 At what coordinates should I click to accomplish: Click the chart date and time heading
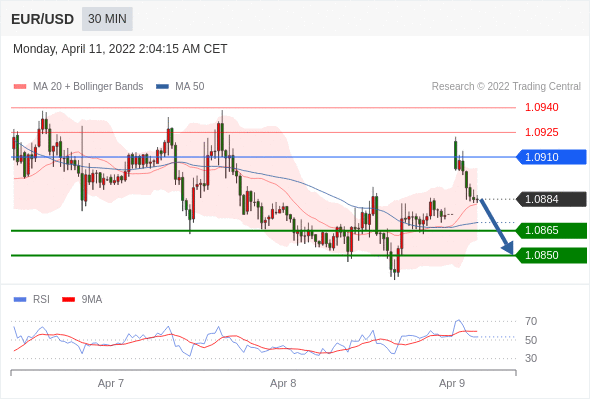[120, 49]
